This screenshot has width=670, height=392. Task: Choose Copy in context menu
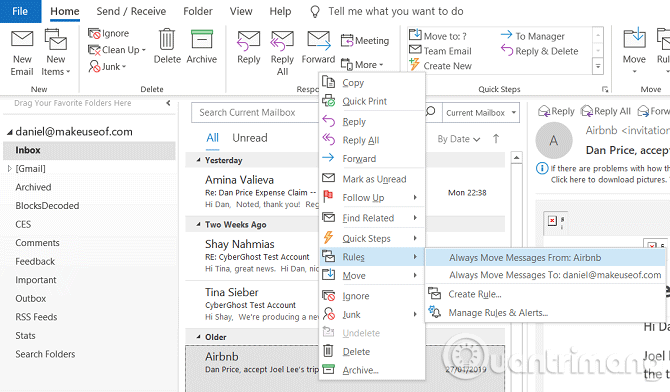pos(372,83)
